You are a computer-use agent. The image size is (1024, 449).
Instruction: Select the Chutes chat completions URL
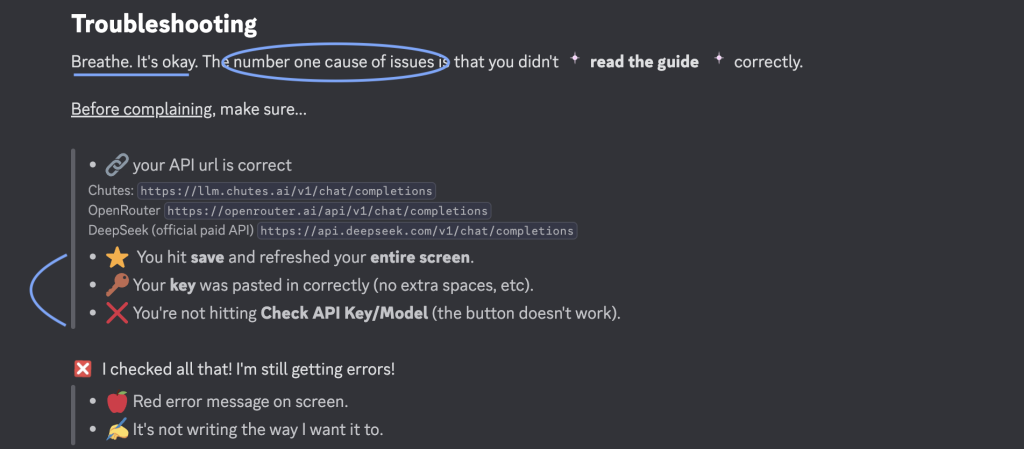[x=287, y=191]
